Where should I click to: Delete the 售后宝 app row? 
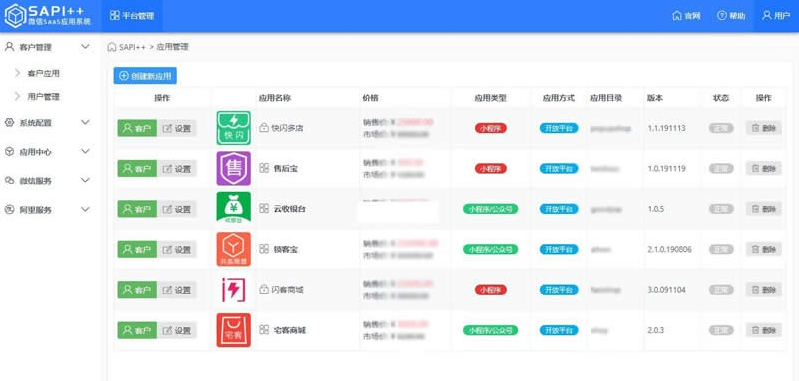tap(764, 169)
